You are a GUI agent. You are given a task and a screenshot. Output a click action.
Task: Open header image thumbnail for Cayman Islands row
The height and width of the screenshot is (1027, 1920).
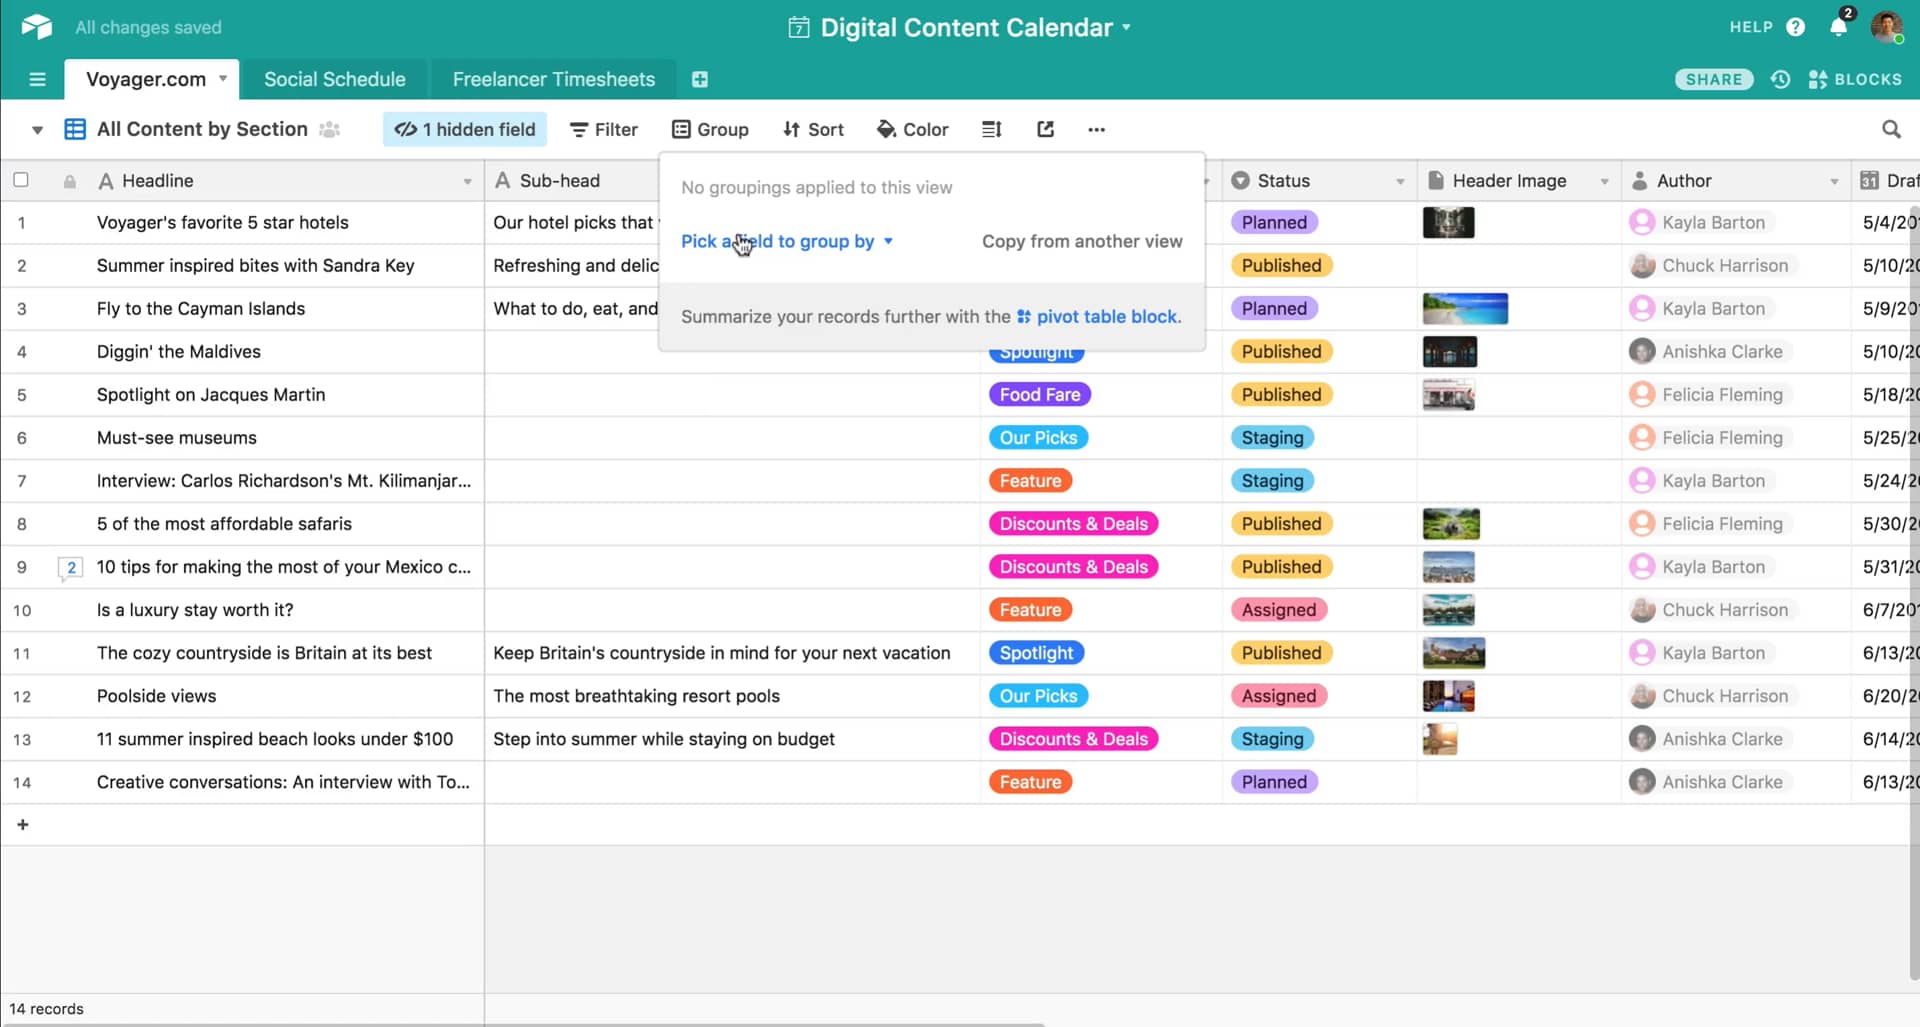1465,308
